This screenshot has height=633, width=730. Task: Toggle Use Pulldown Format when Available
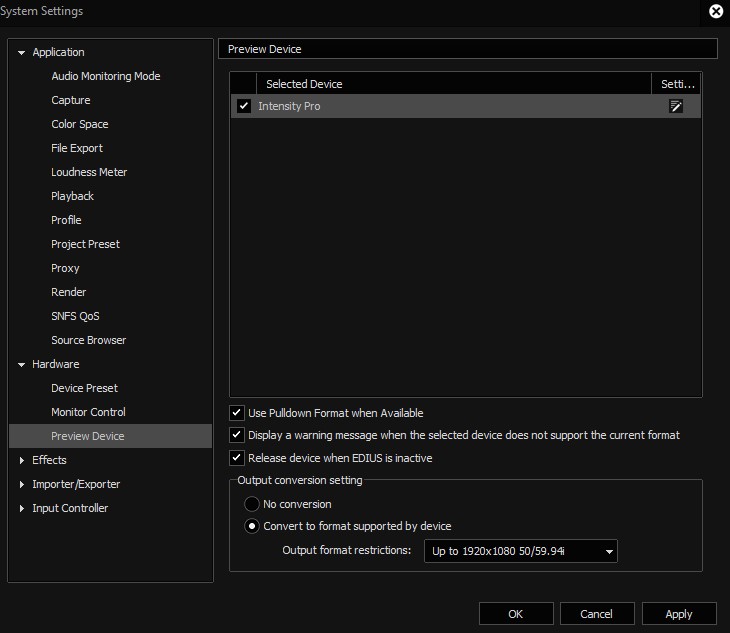[237, 412]
